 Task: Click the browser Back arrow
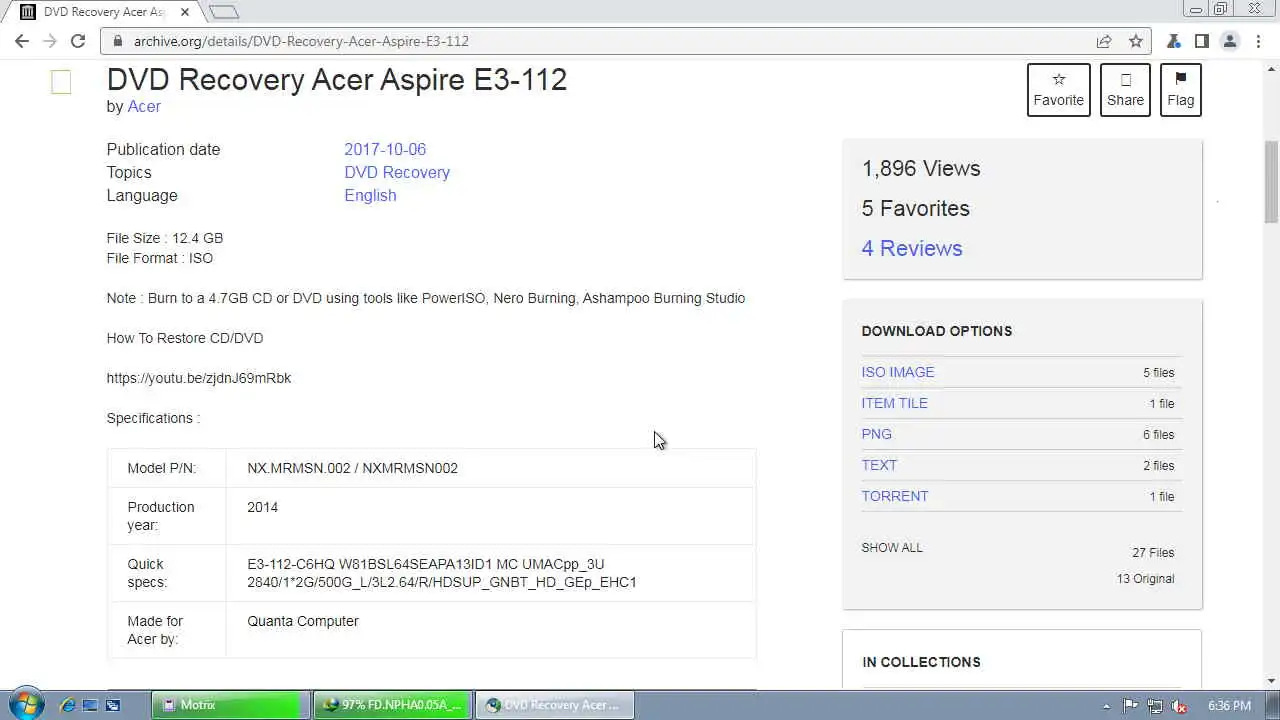(x=22, y=41)
